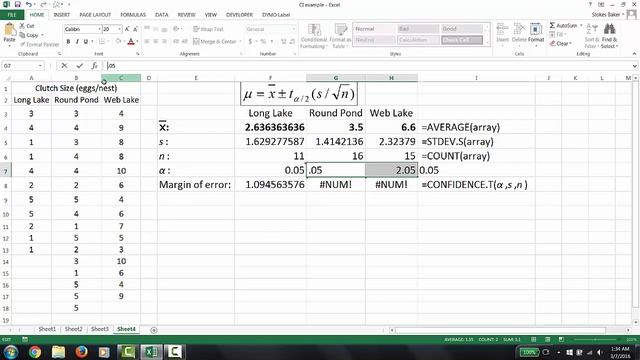Open the Sort & Filter menu
This screenshot has height=360, width=640.
(591, 36)
